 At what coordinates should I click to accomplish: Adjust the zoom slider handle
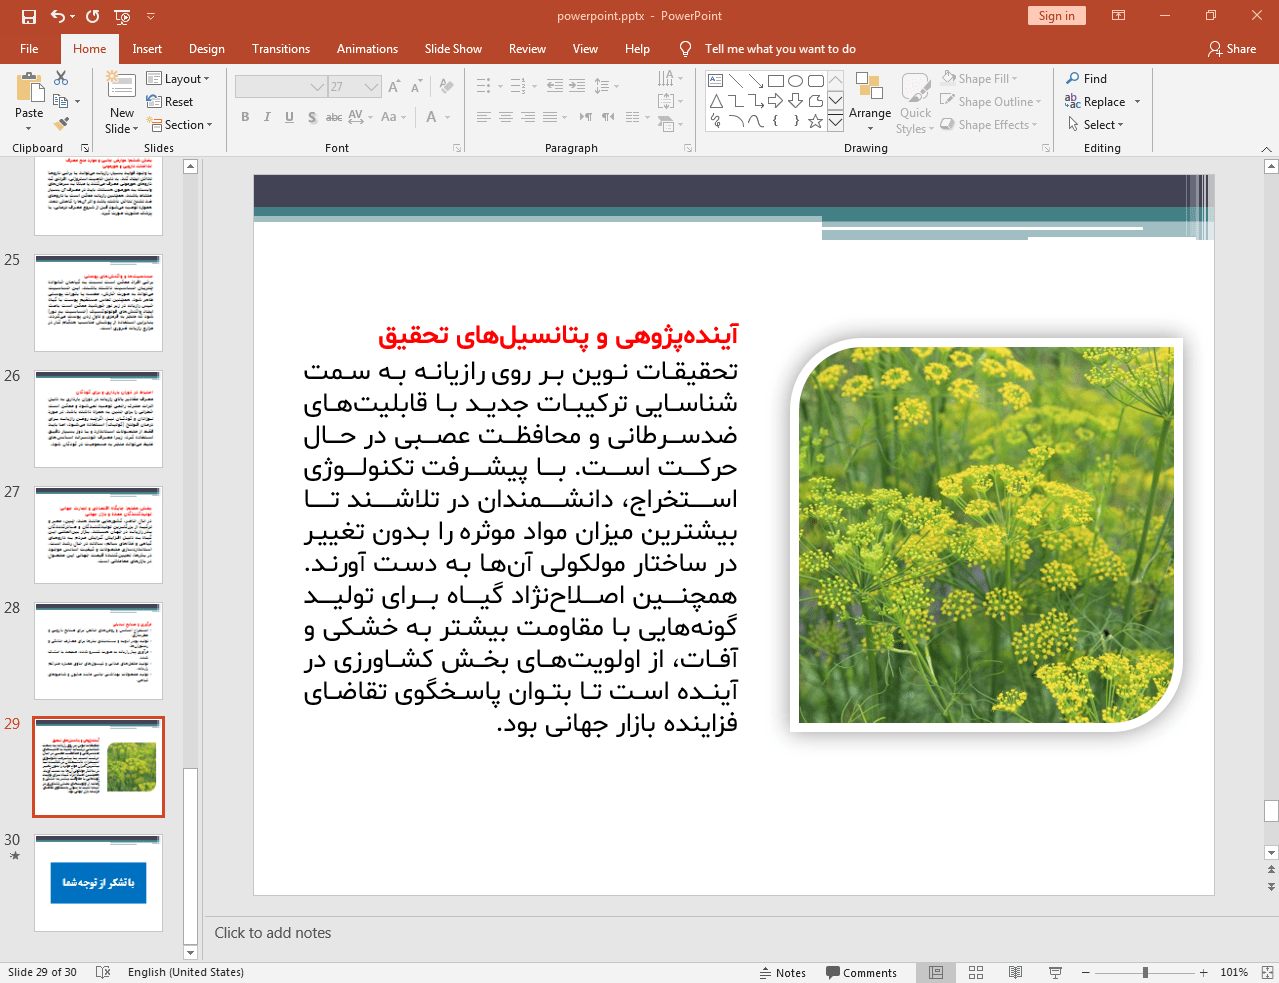click(1145, 972)
